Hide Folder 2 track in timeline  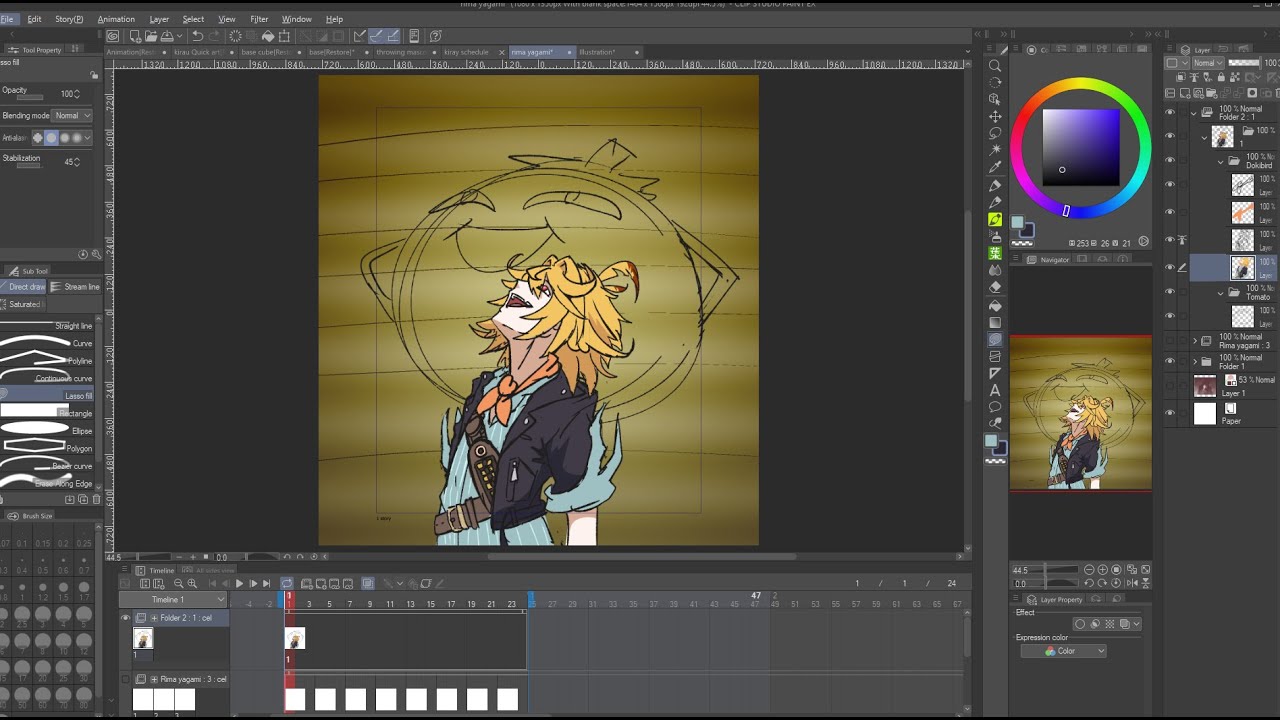click(126, 618)
